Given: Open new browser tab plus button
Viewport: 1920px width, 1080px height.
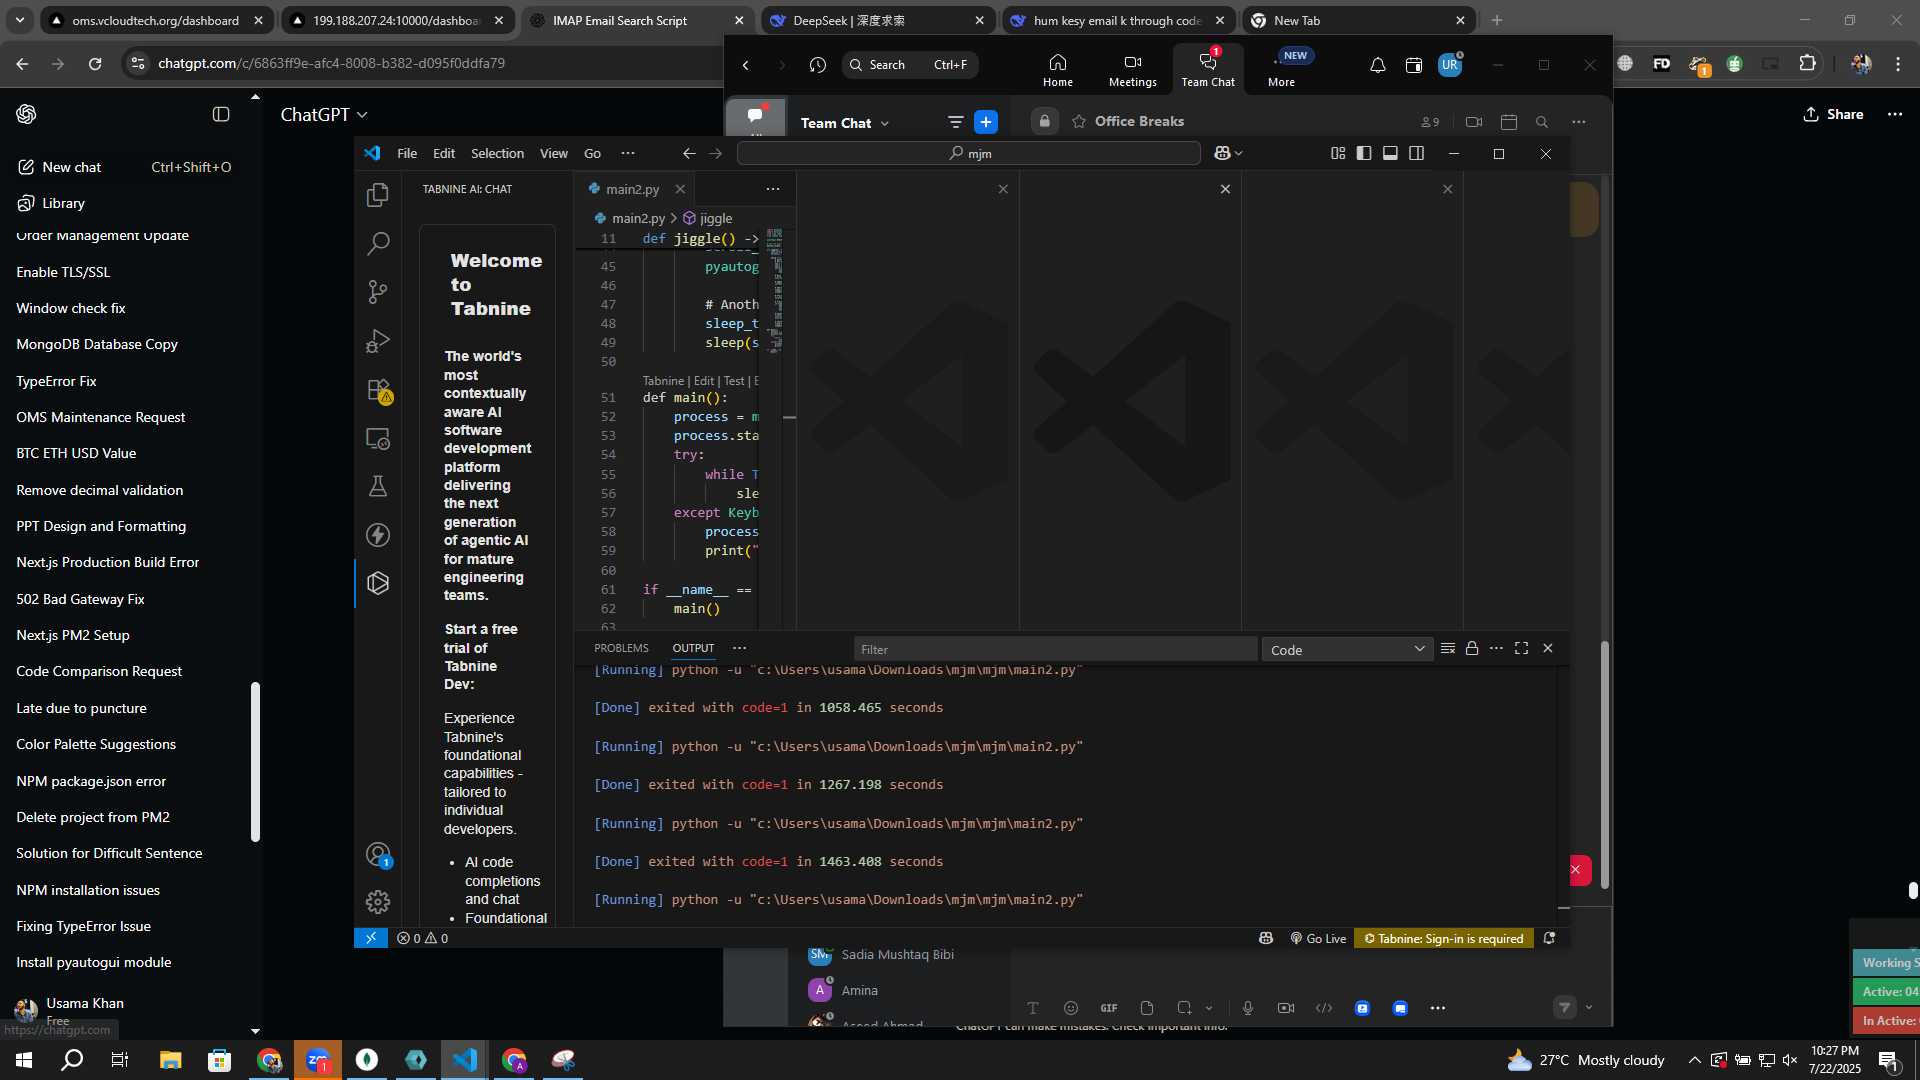Looking at the screenshot, I should pos(1497,20).
